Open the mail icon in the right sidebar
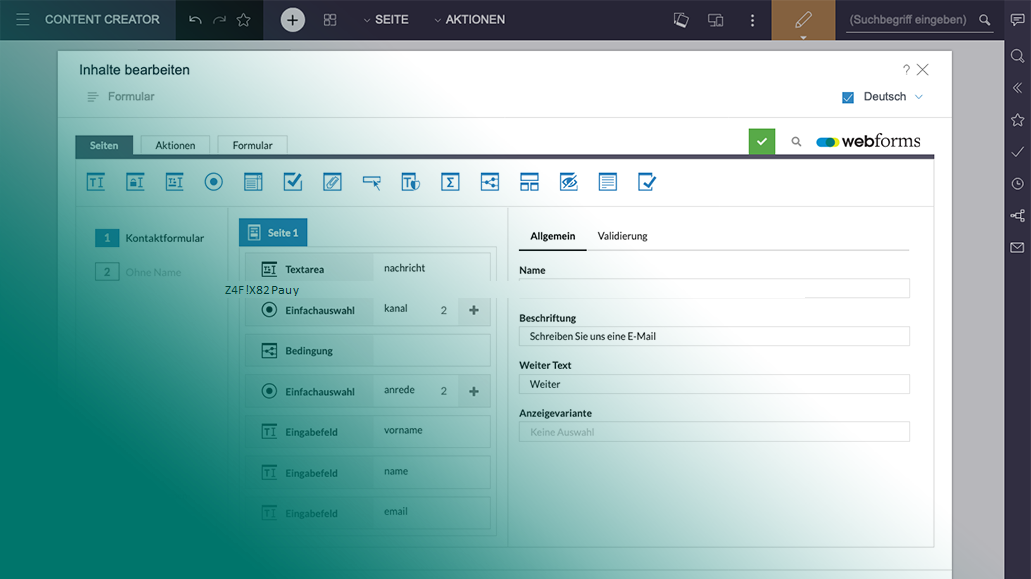The width and height of the screenshot is (1031, 579). [1016, 247]
